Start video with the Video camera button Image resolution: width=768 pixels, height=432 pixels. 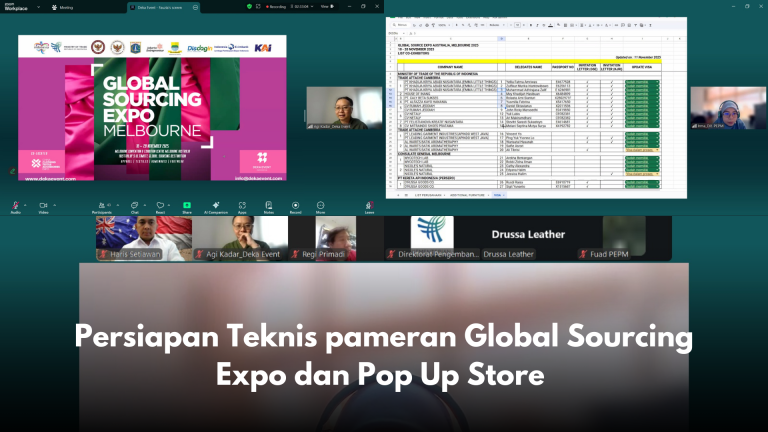(43, 206)
